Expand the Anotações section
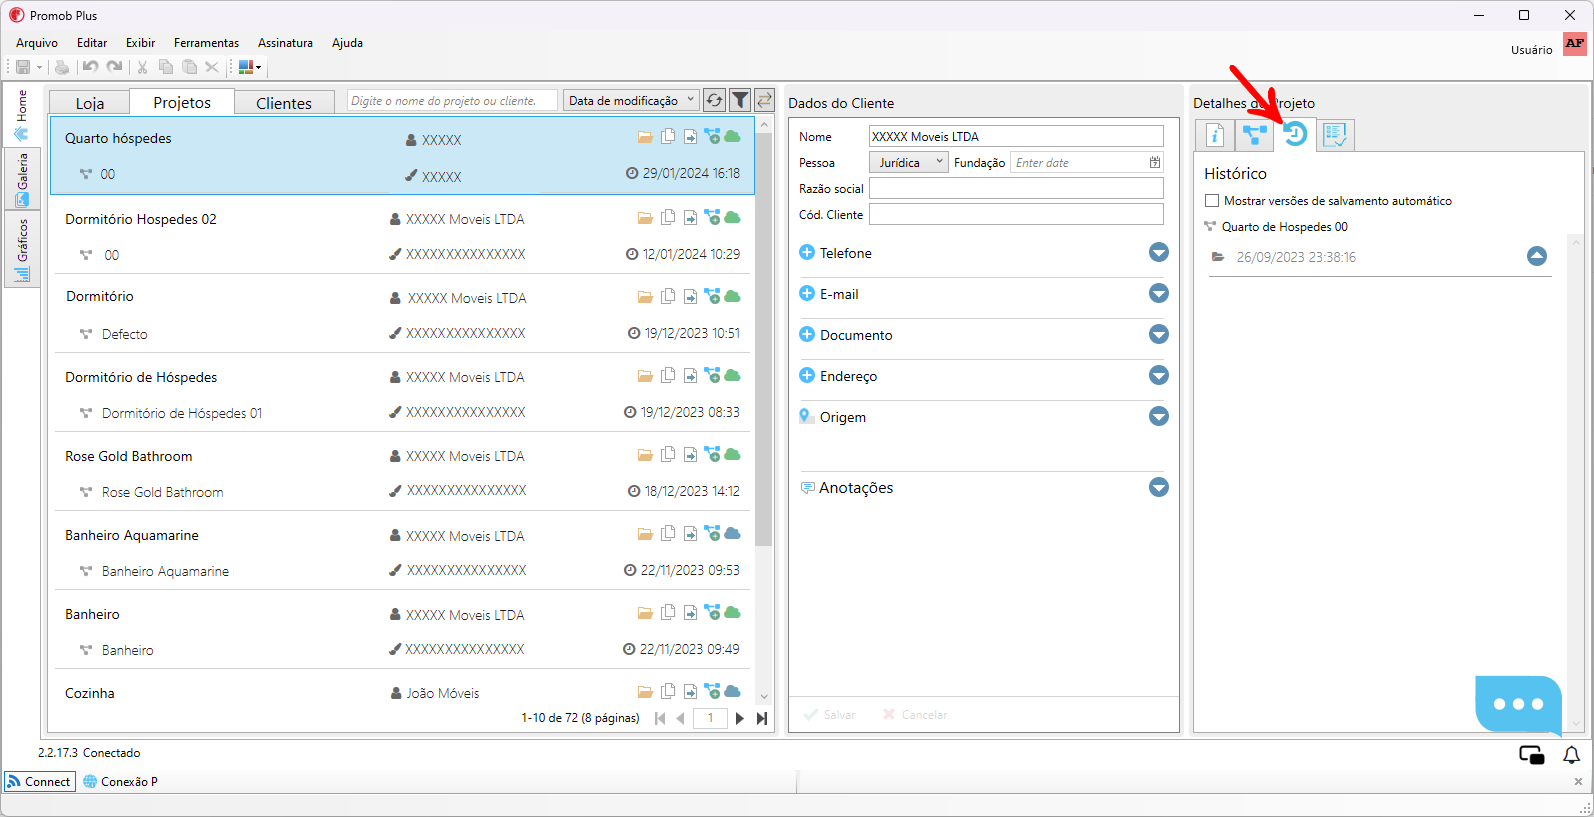 point(1159,487)
